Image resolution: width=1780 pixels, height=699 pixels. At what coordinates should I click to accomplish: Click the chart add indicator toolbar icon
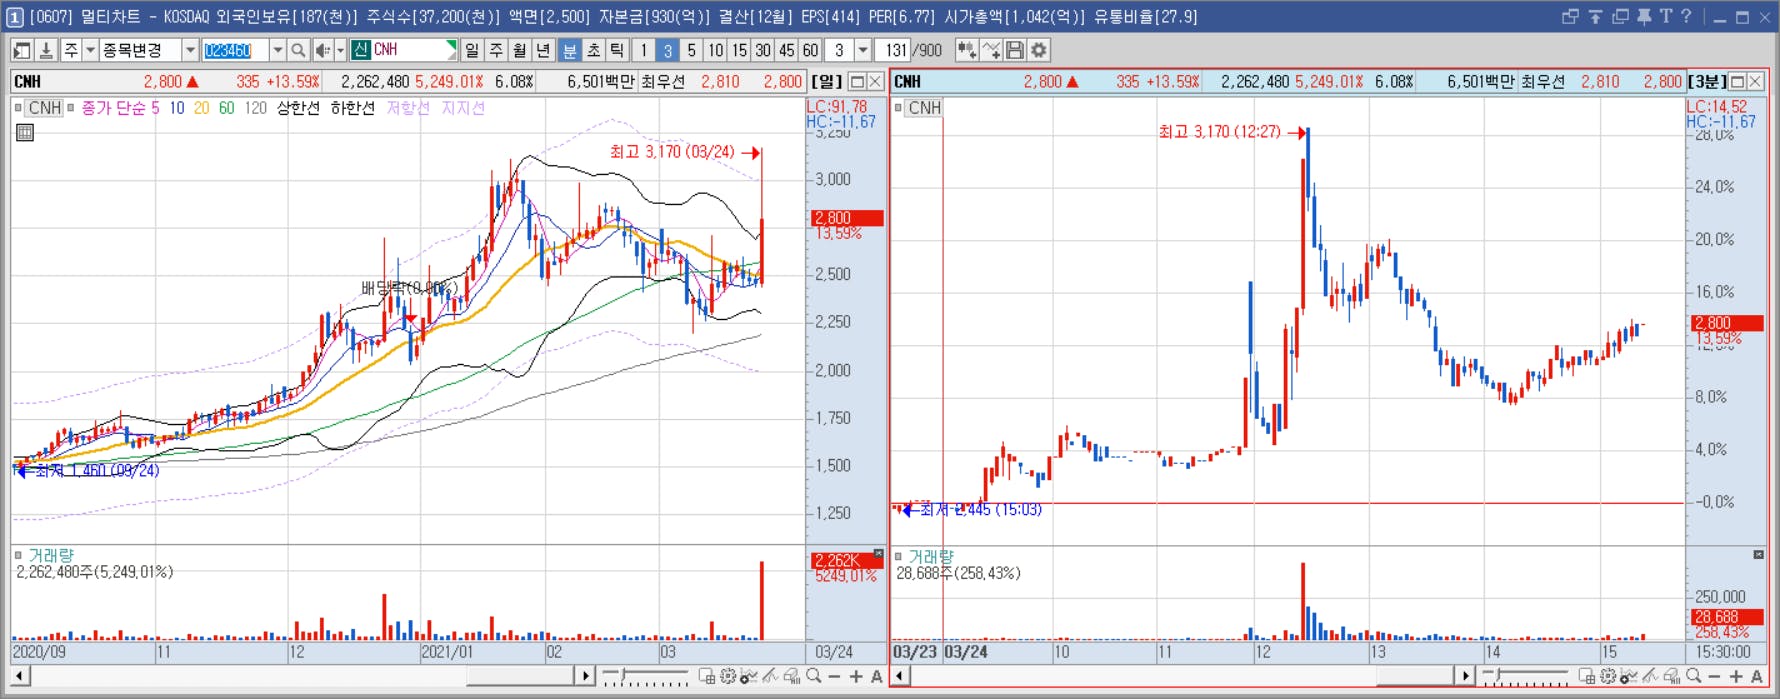(x=967, y=50)
